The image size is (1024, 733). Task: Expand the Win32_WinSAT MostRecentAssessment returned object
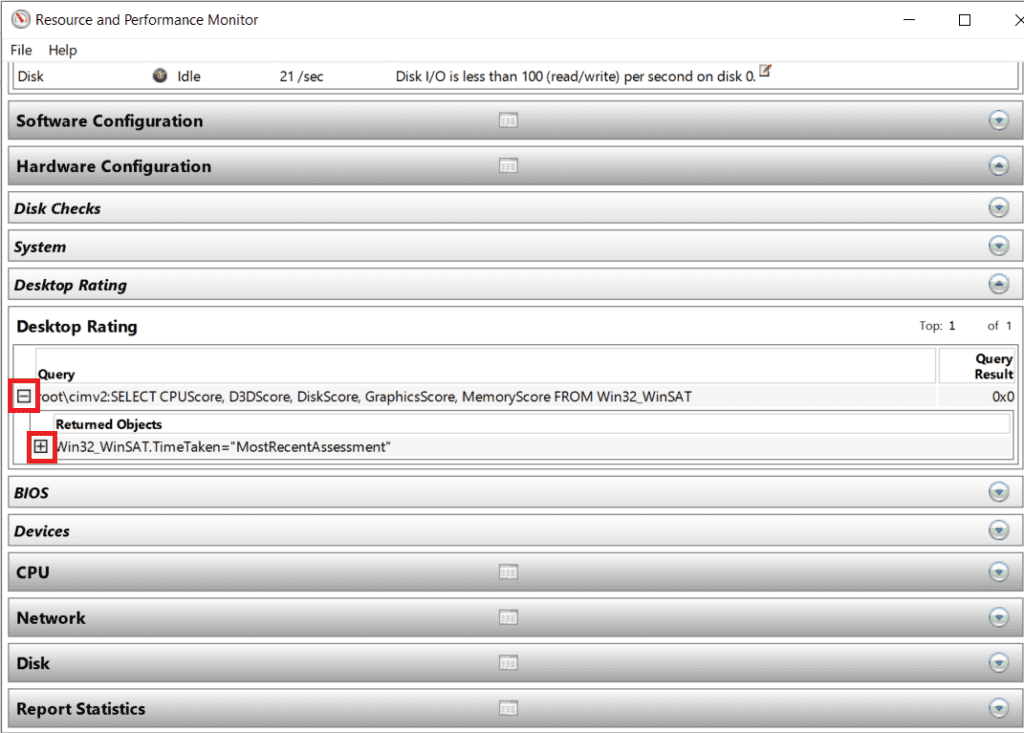pos(40,447)
